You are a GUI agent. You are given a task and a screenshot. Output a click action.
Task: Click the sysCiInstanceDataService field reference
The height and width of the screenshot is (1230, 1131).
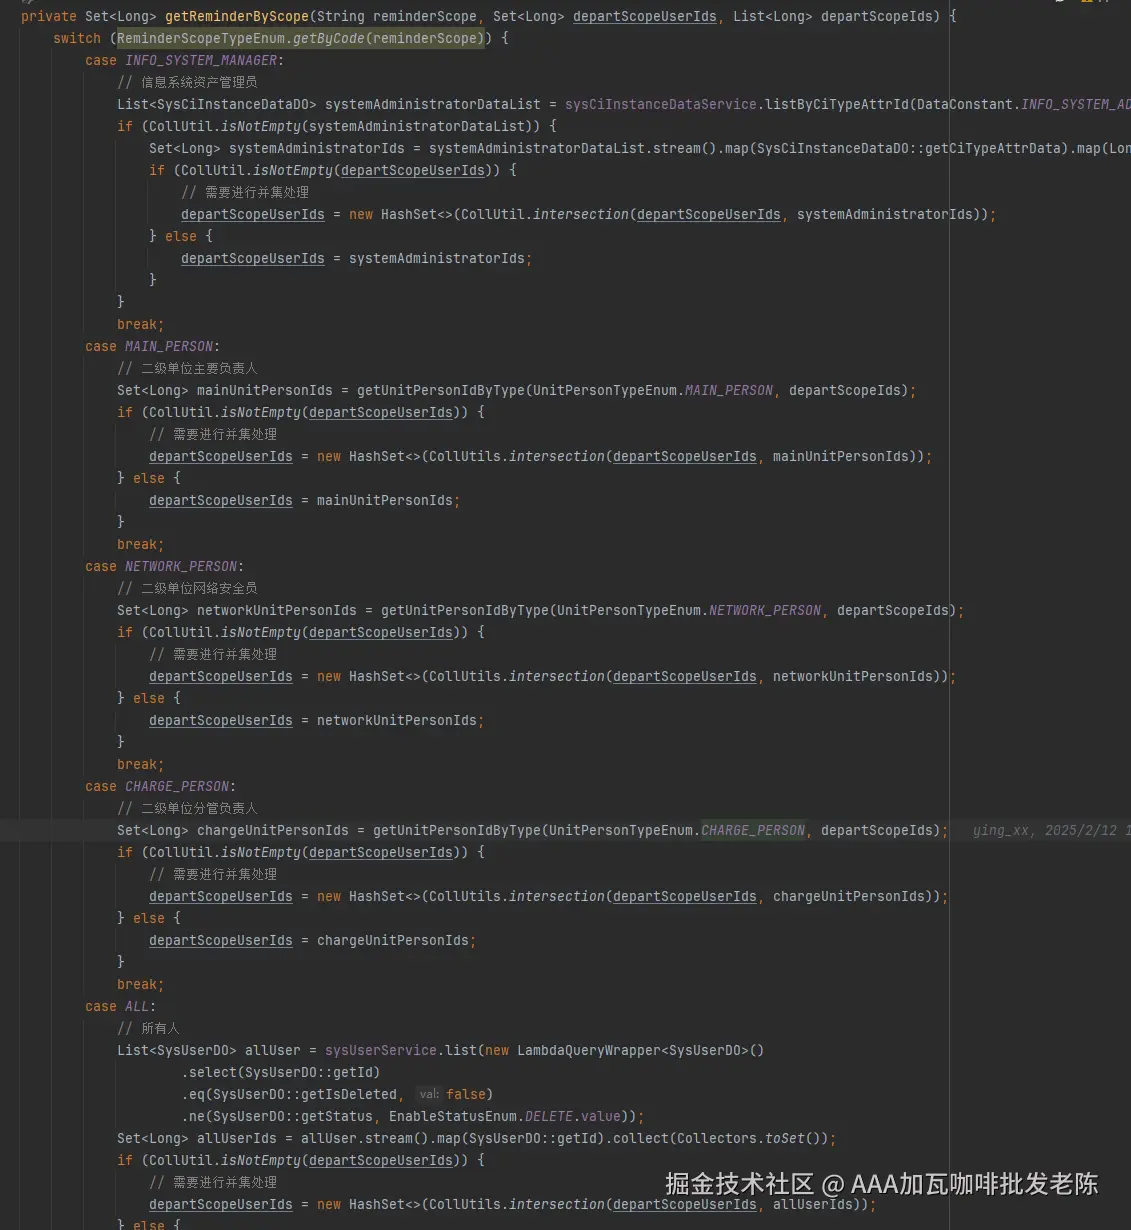pyautogui.click(x=660, y=104)
